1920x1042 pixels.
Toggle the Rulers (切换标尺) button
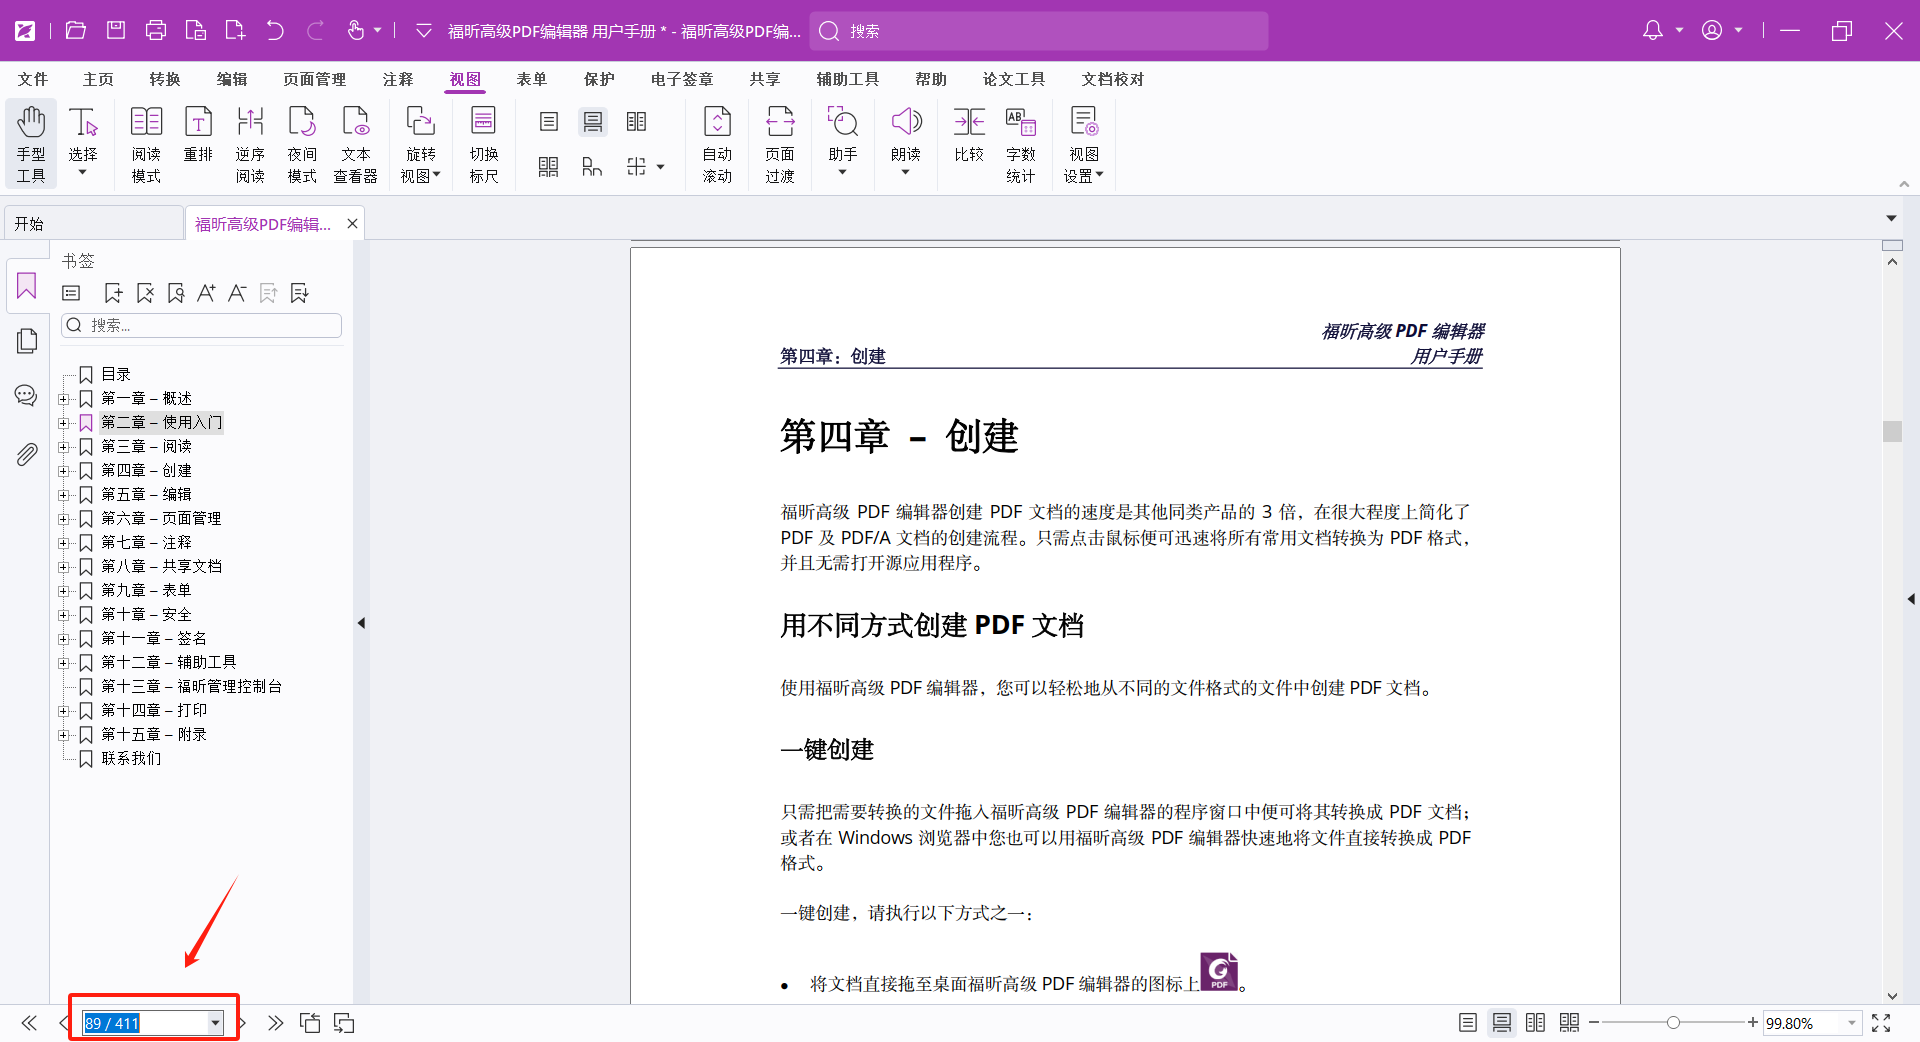tap(484, 144)
